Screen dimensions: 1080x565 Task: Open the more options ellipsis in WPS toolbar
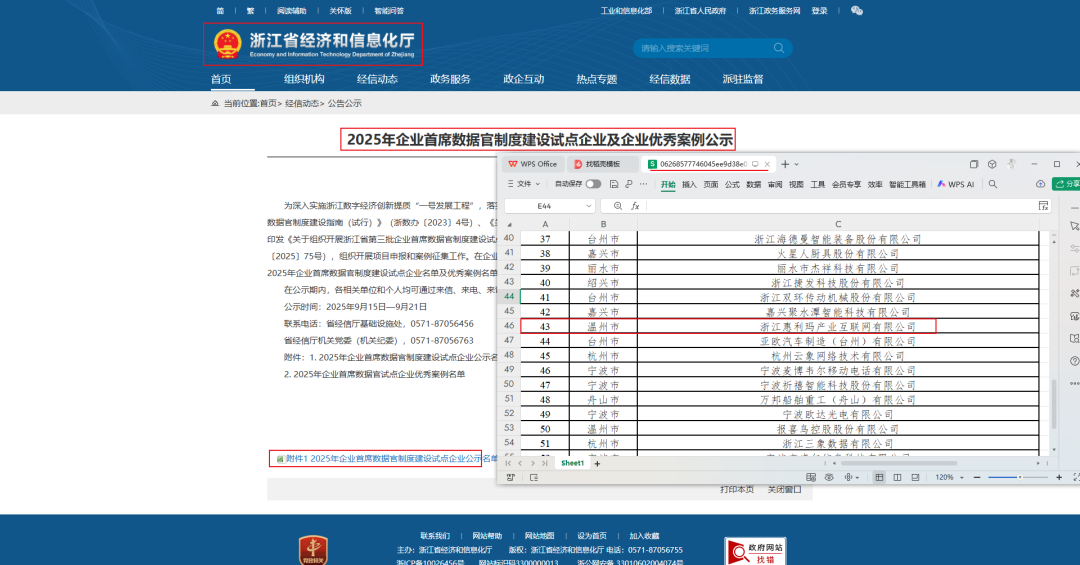643,184
